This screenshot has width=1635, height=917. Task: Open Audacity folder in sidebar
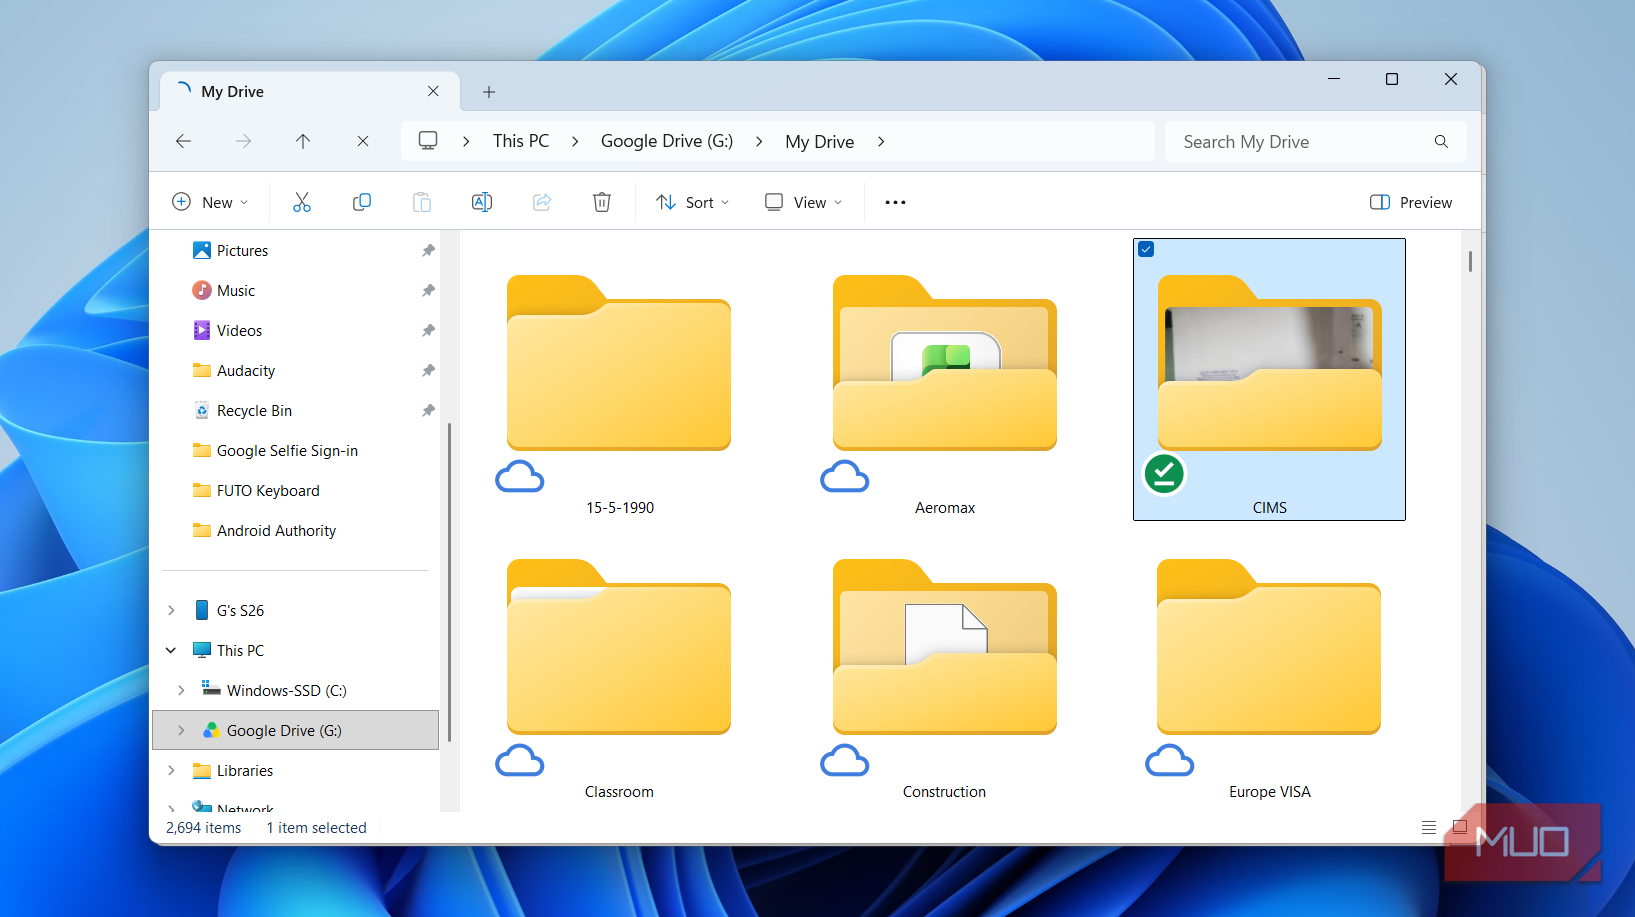pos(246,370)
